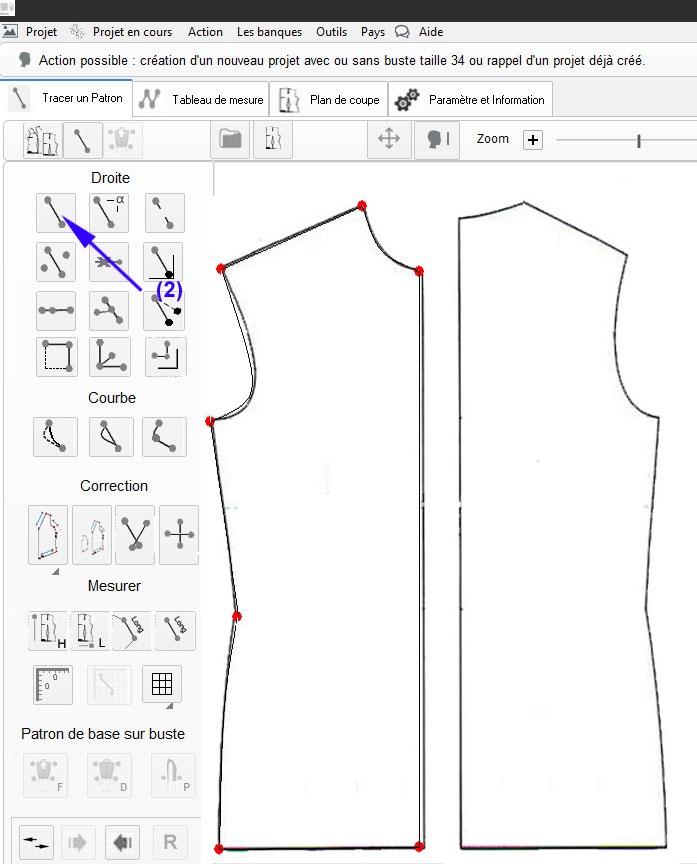
Task: Switch to the Tableau de mesure tab
Action: coord(203,100)
